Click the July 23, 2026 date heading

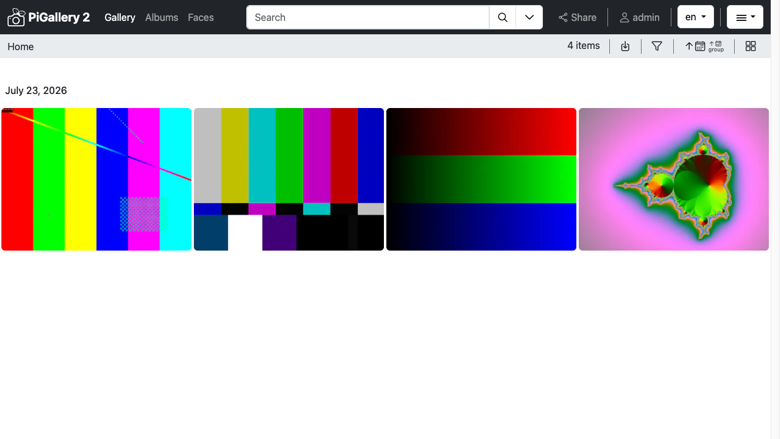point(36,90)
